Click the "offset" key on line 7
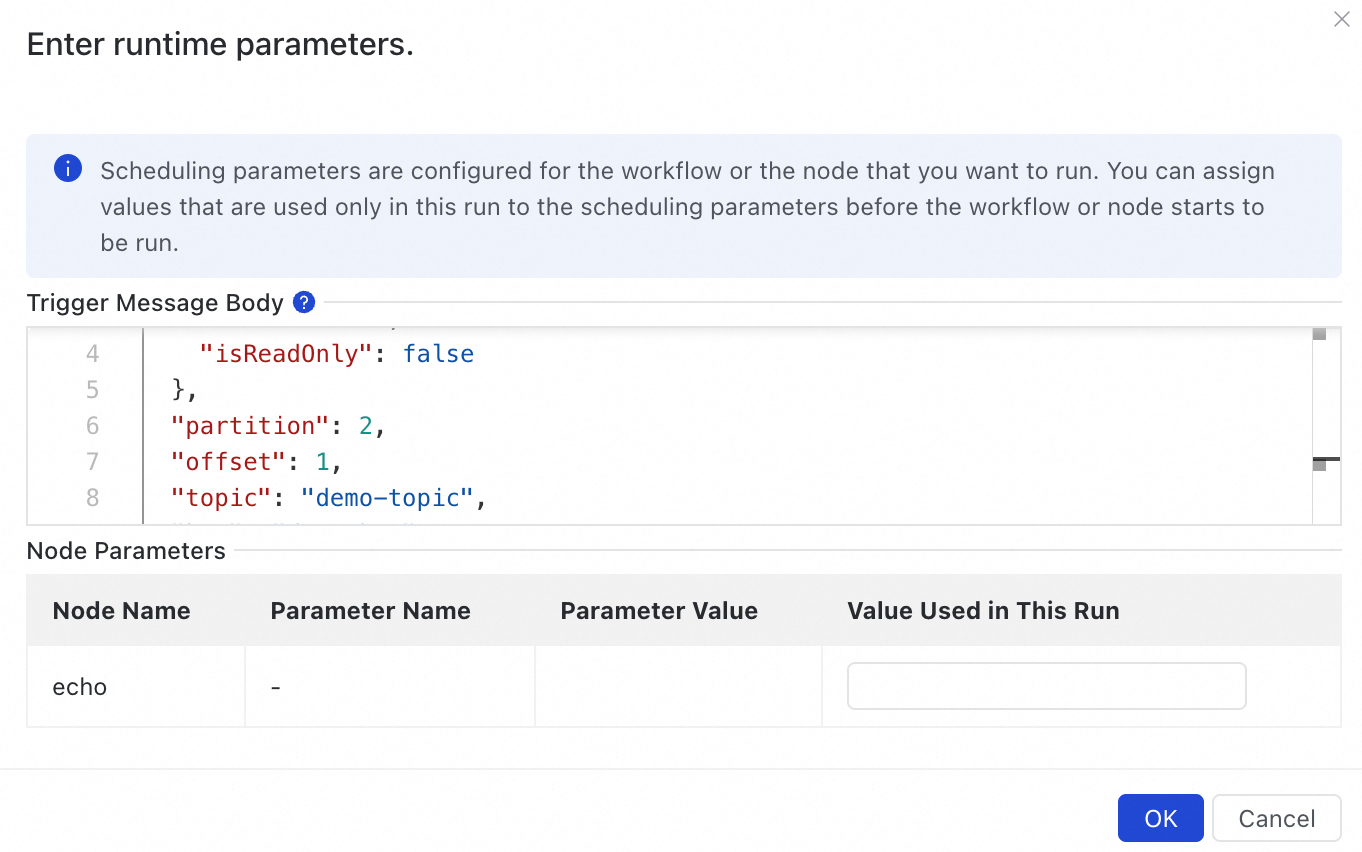 pos(229,462)
